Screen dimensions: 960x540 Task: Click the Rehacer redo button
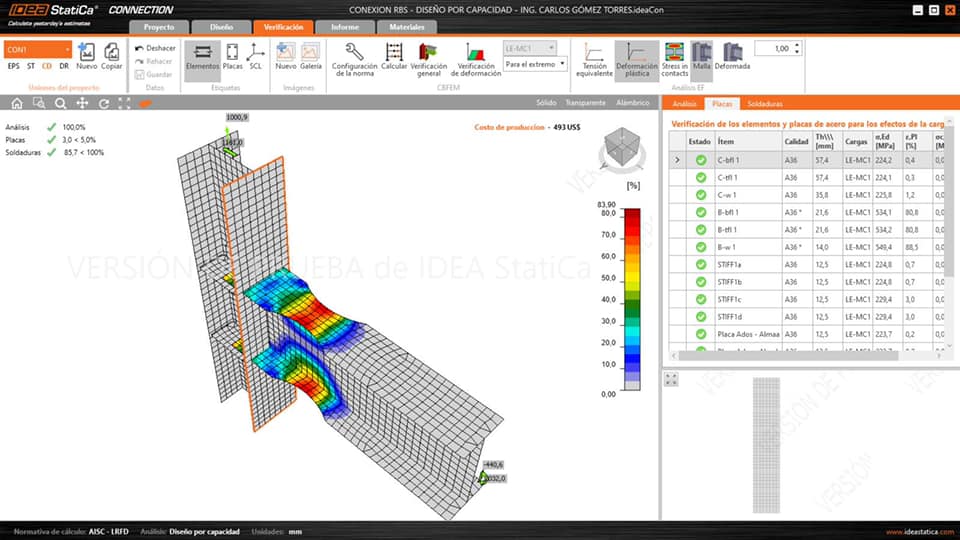pyautogui.click(x=154, y=61)
